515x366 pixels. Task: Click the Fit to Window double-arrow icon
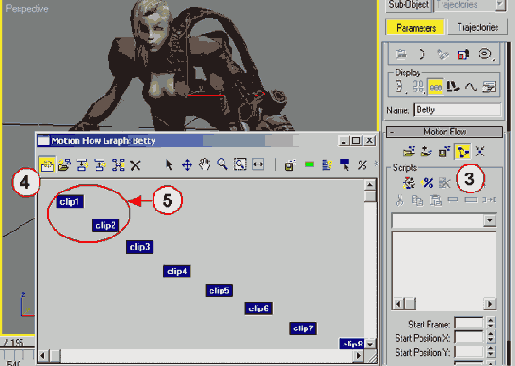coord(258,164)
